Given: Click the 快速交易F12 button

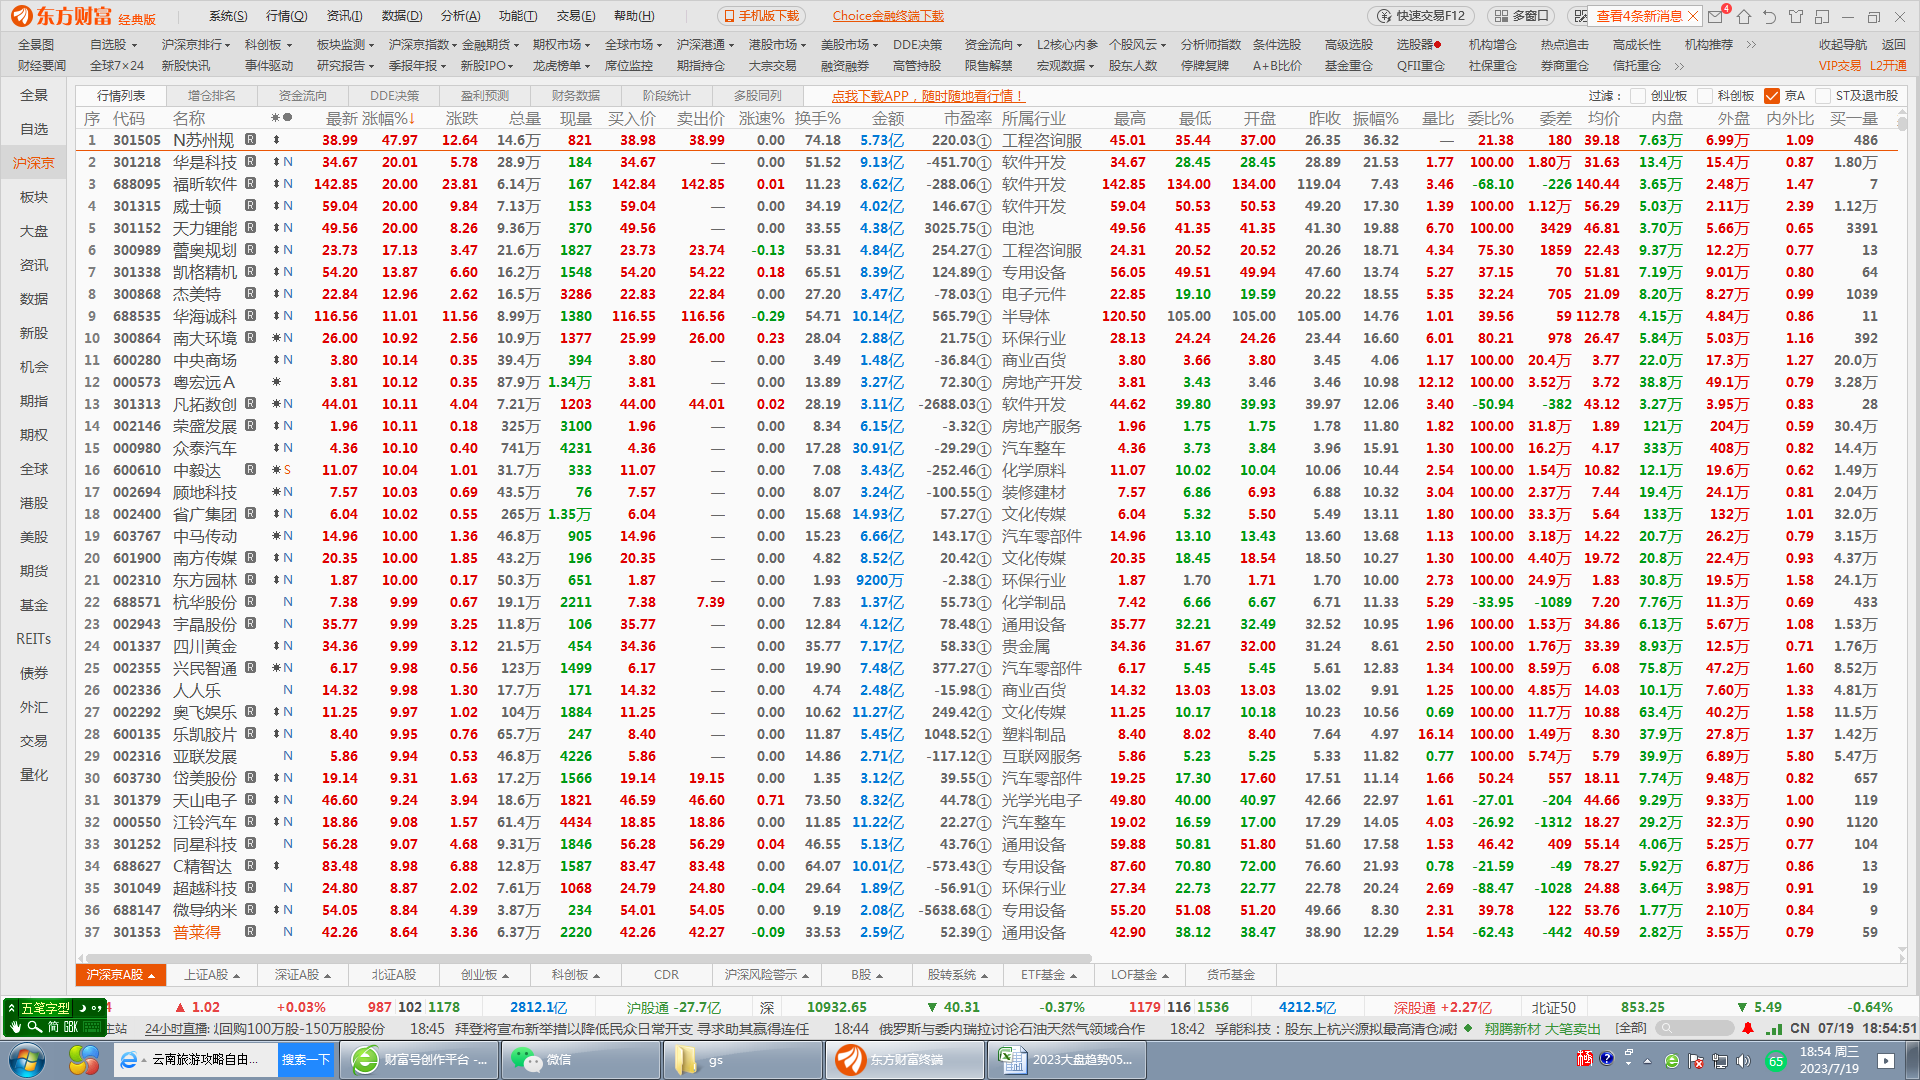Looking at the screenshot, I should point(1420,16).
